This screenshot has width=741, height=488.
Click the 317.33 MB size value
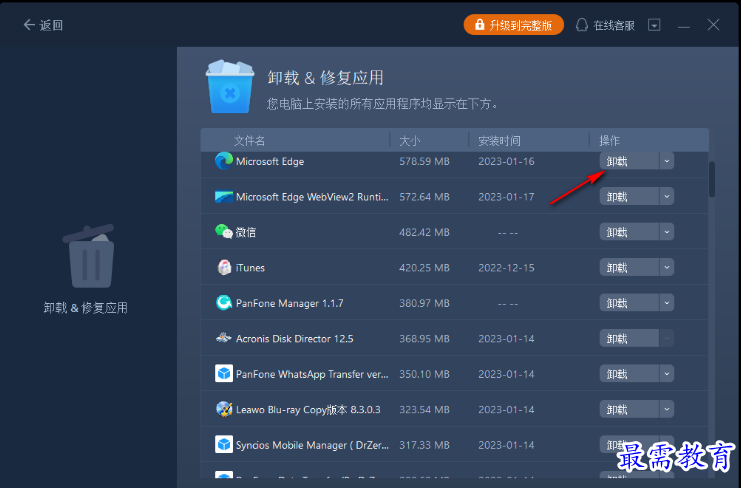(x=424, y=445)
